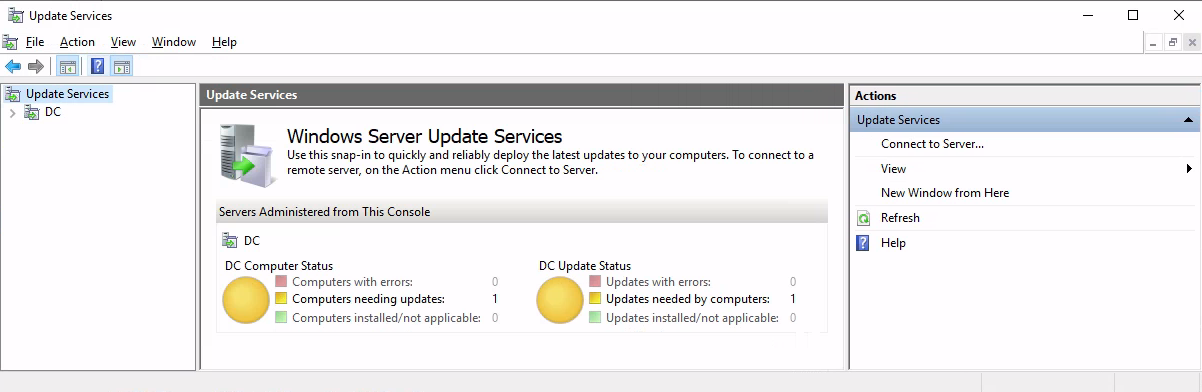The width and height of the screenshot is (1202, 392).
Task: Click the blue Help icon in Actions pane
Action: point(864,243)
